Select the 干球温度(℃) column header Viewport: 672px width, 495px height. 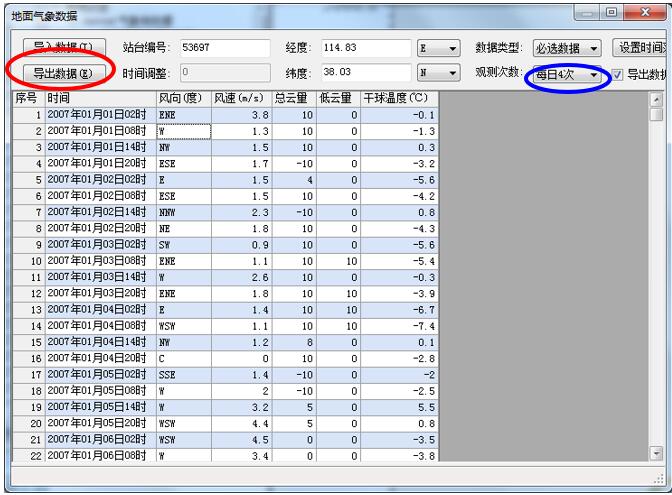pyautogui.click(x=397, y=99)
